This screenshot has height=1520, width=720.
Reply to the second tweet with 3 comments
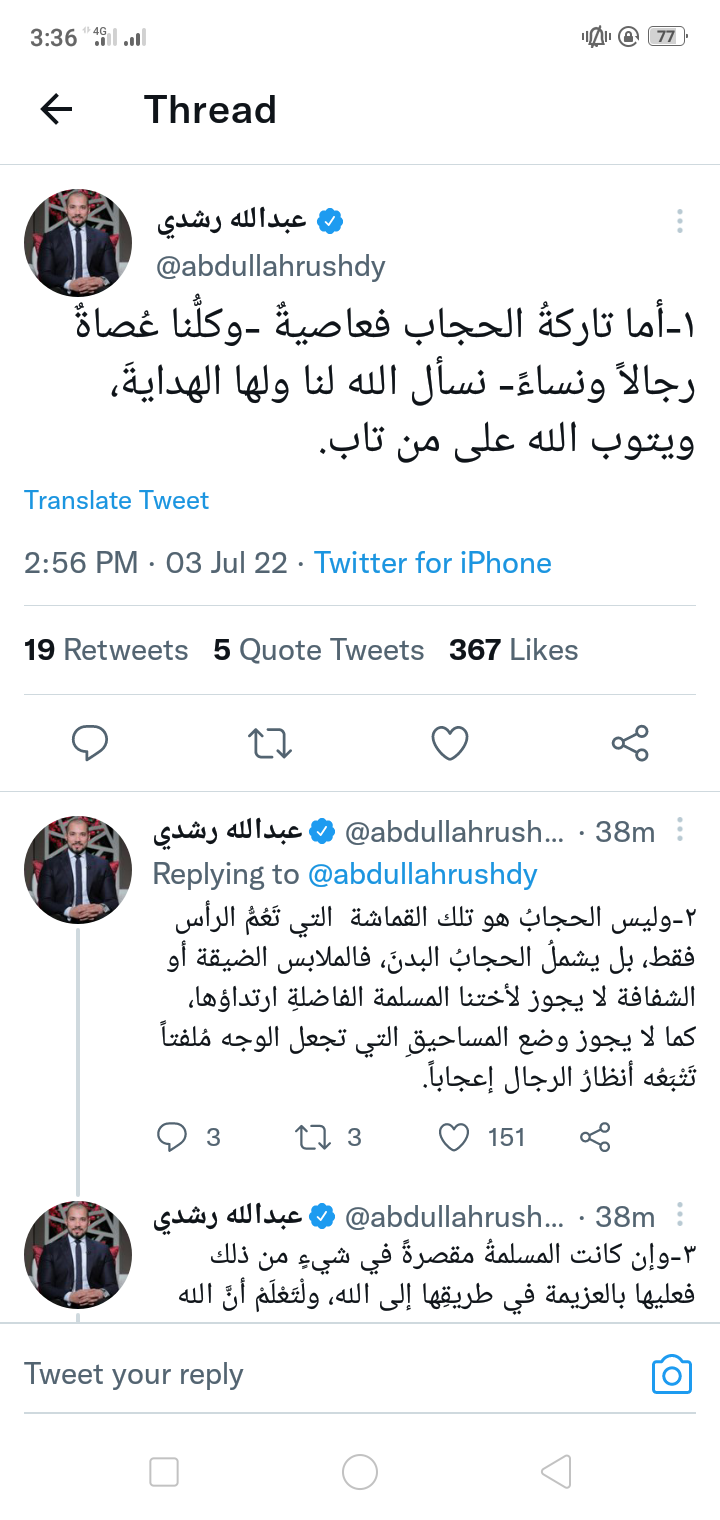[x=173, y=1137]
